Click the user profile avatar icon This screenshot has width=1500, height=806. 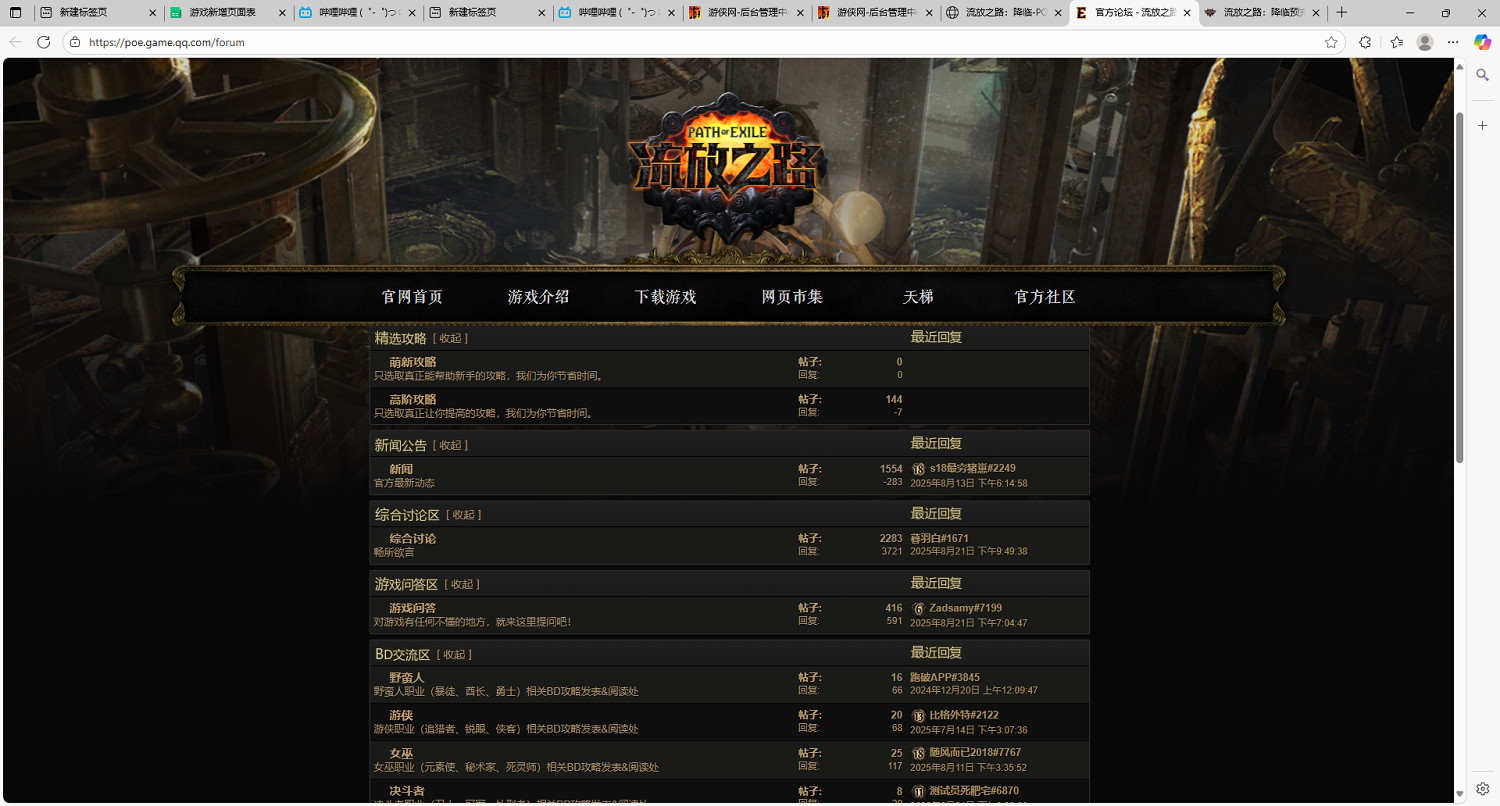click(x=1425, y=42)
